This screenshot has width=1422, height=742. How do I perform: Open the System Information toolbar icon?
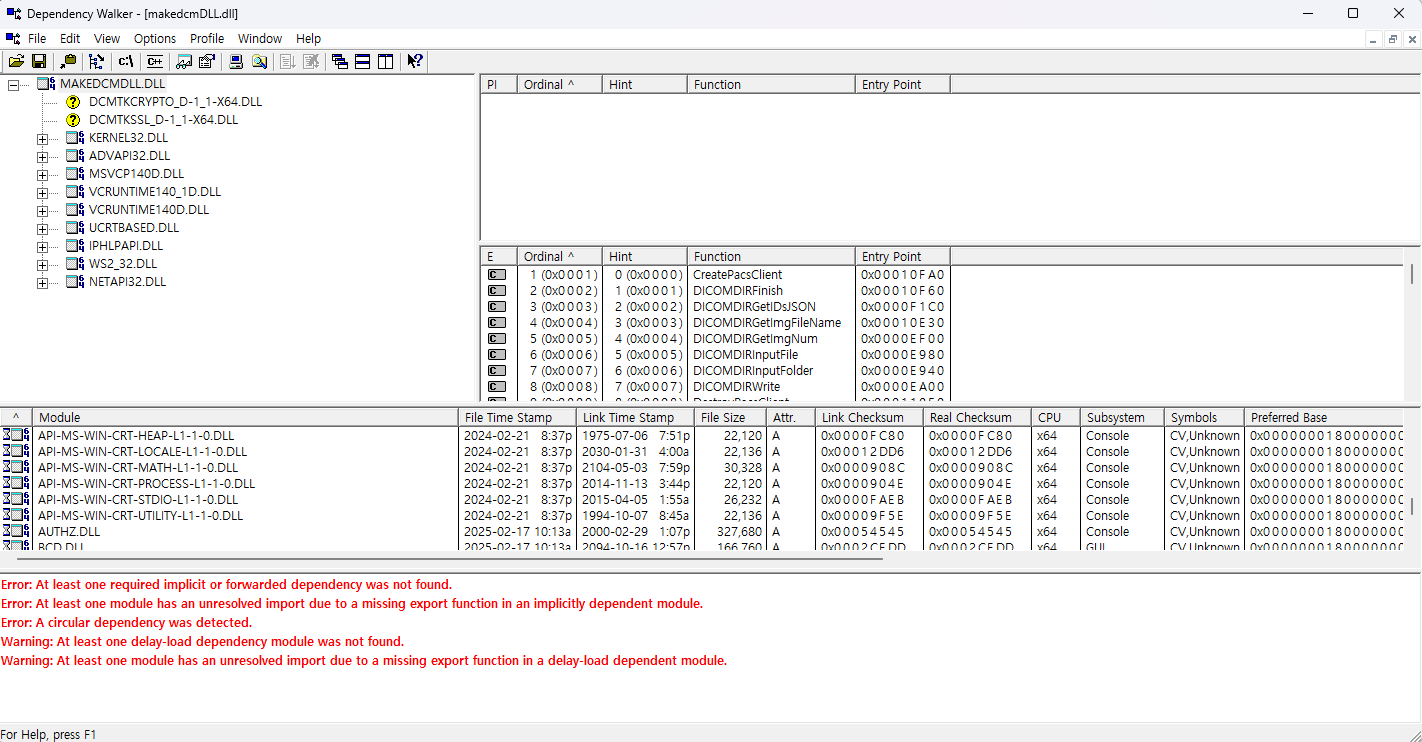click(236, 61)
